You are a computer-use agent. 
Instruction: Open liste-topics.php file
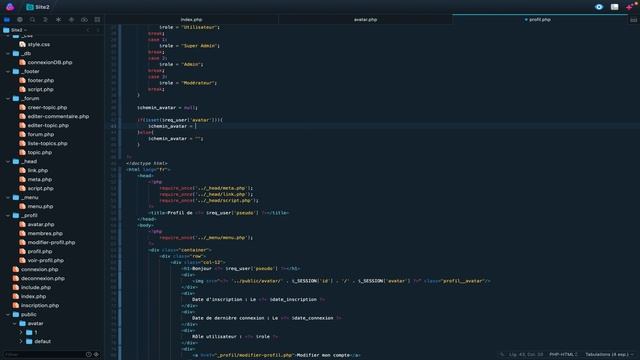point(47,143)
